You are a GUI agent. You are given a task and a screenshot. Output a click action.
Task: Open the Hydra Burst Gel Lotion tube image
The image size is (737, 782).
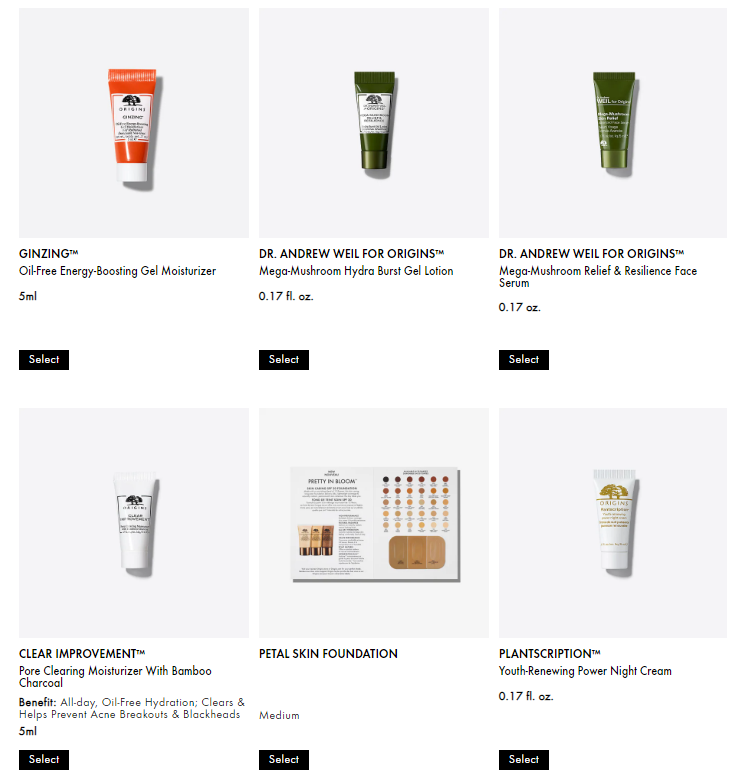point(373,123)
